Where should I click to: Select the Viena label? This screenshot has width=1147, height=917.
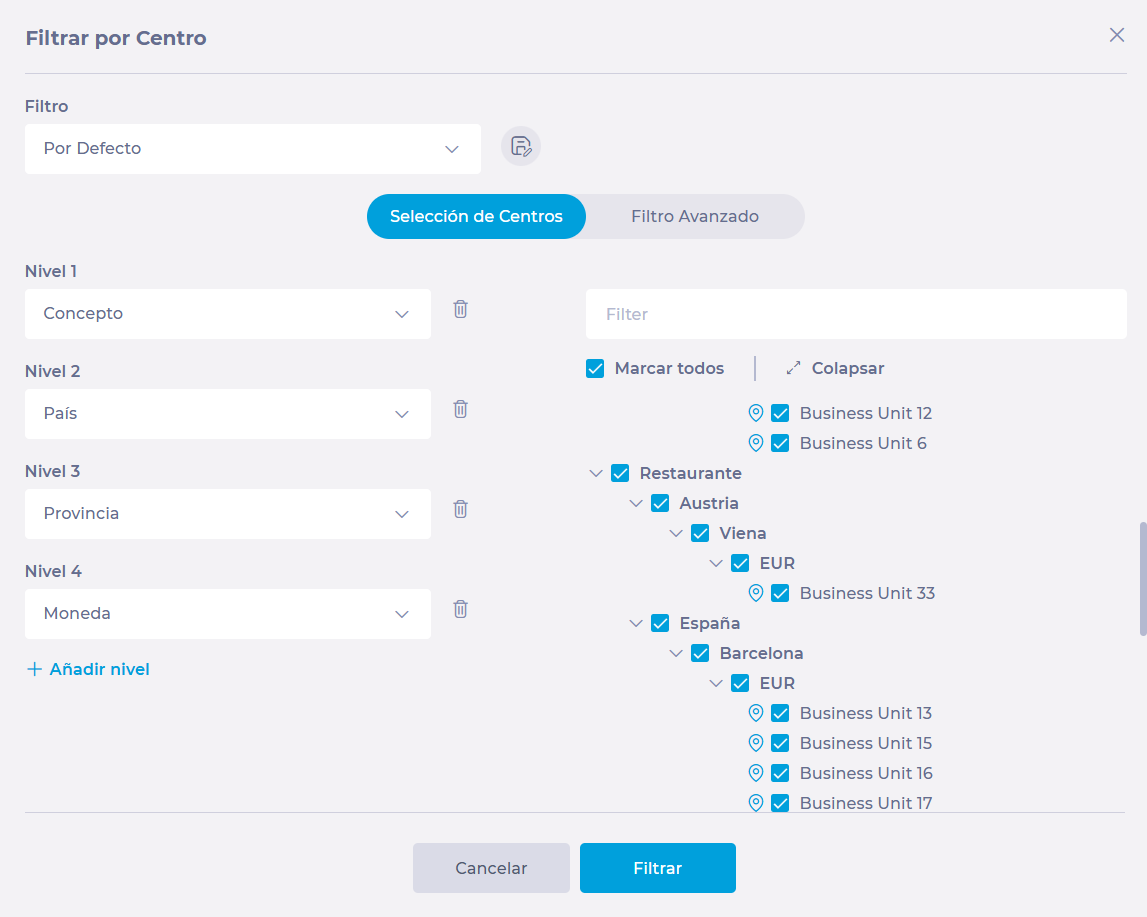click(742, 533)
